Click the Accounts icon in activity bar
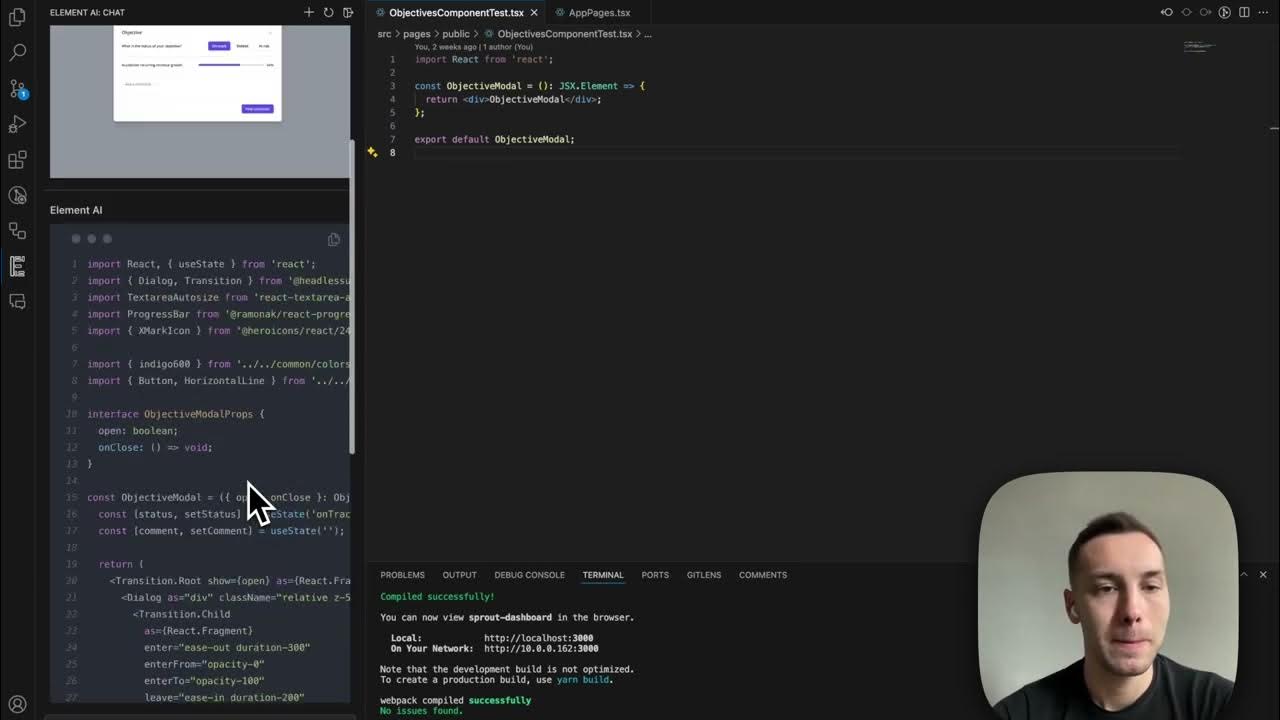This screenshot has width=1280, height=720. pos(17,705)
